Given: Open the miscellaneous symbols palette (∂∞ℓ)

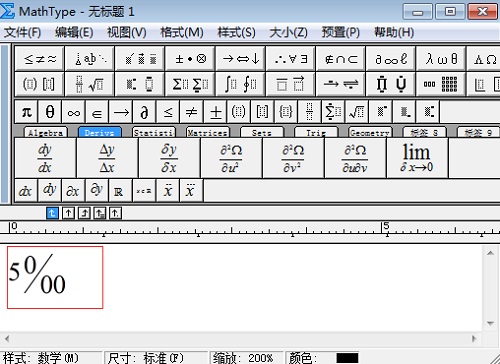Looking at the screenshot, I should [x=391, y=59].
